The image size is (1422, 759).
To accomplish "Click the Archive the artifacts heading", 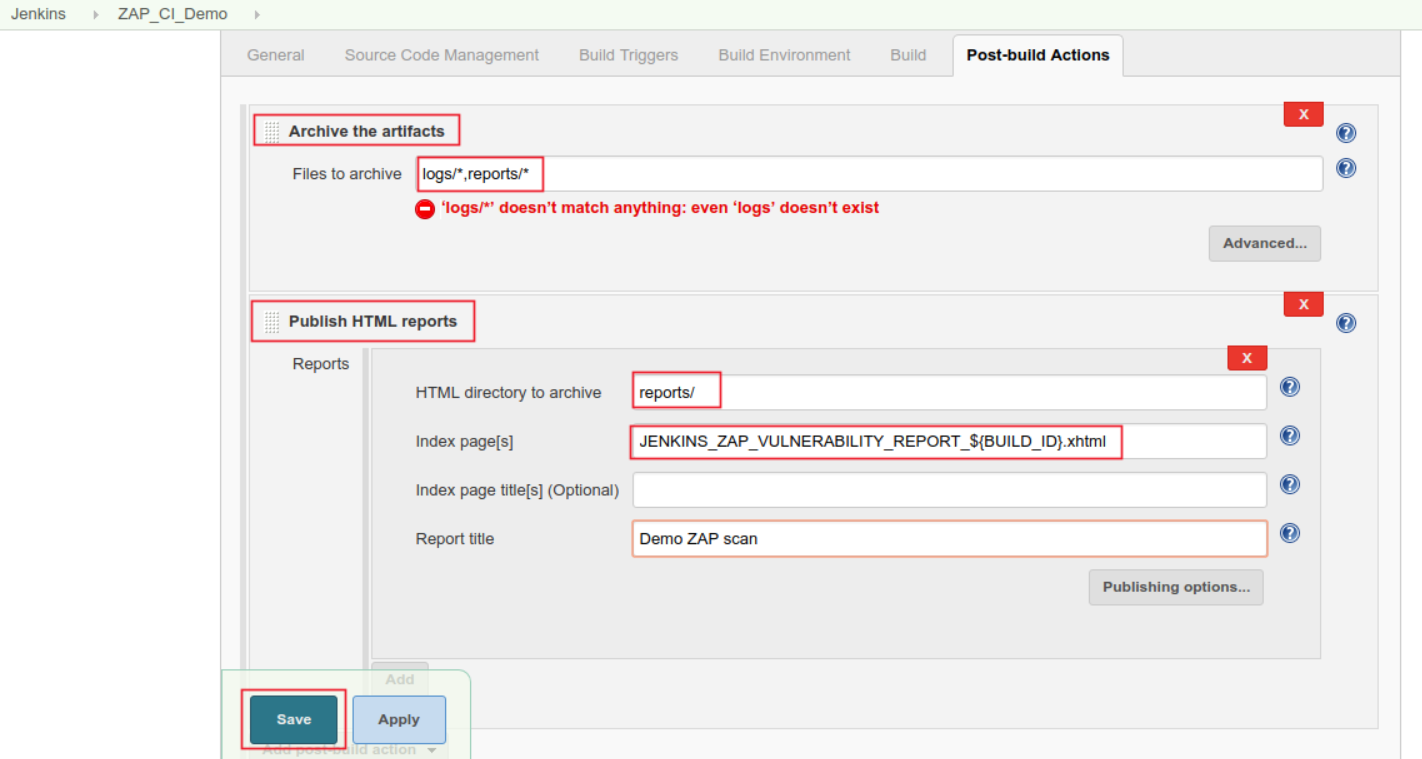I will pos(366,131).
